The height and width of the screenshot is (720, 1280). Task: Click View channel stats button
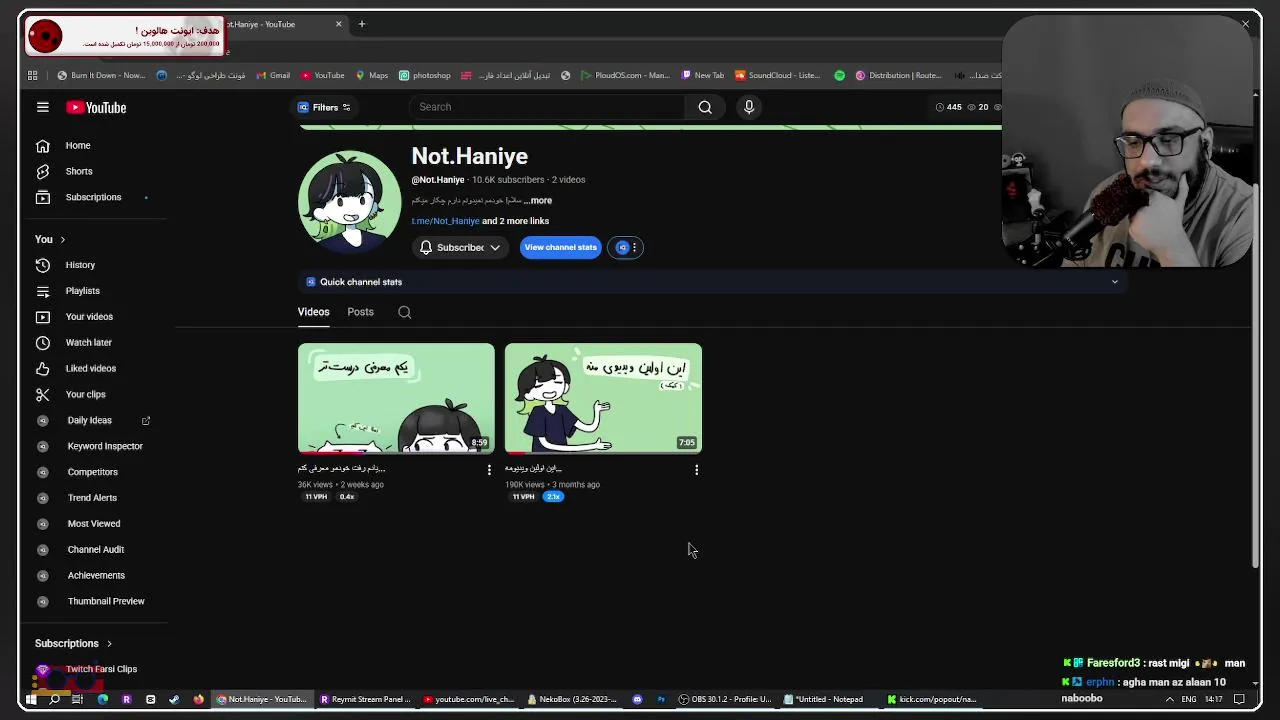coord(560,247)
